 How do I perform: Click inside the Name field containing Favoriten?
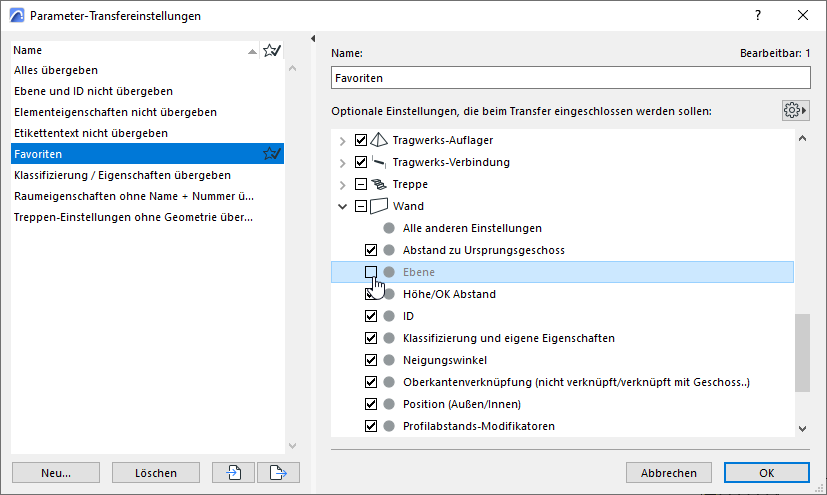(x=571, y=78)
